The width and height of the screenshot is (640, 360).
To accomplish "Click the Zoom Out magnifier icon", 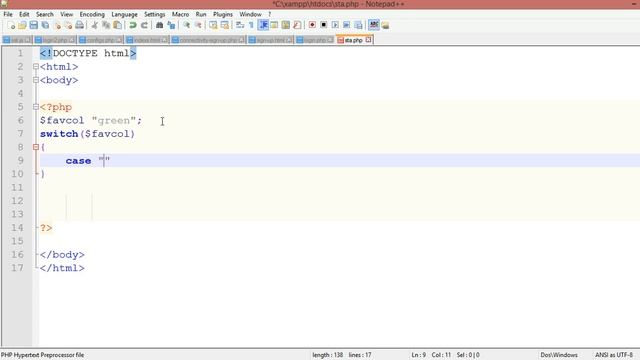I will [x=198, y=25].
